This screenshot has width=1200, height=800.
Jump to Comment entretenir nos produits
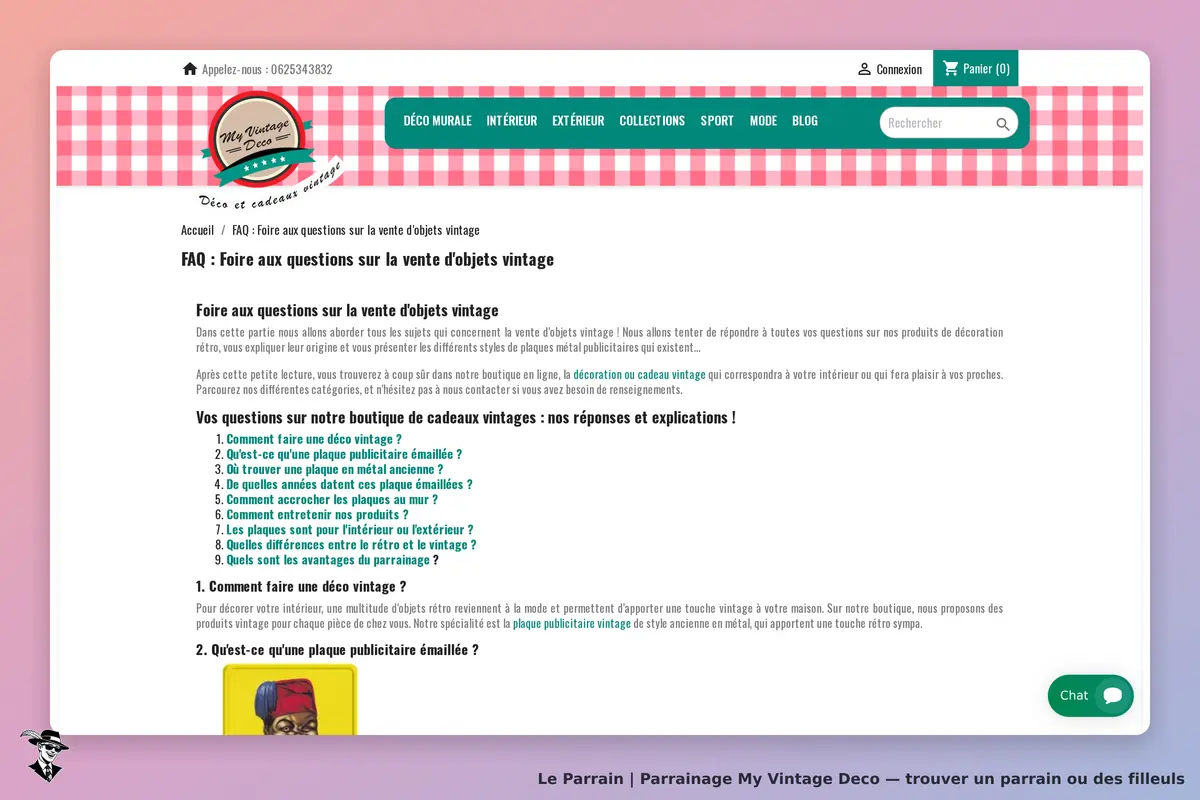[317, 514]
